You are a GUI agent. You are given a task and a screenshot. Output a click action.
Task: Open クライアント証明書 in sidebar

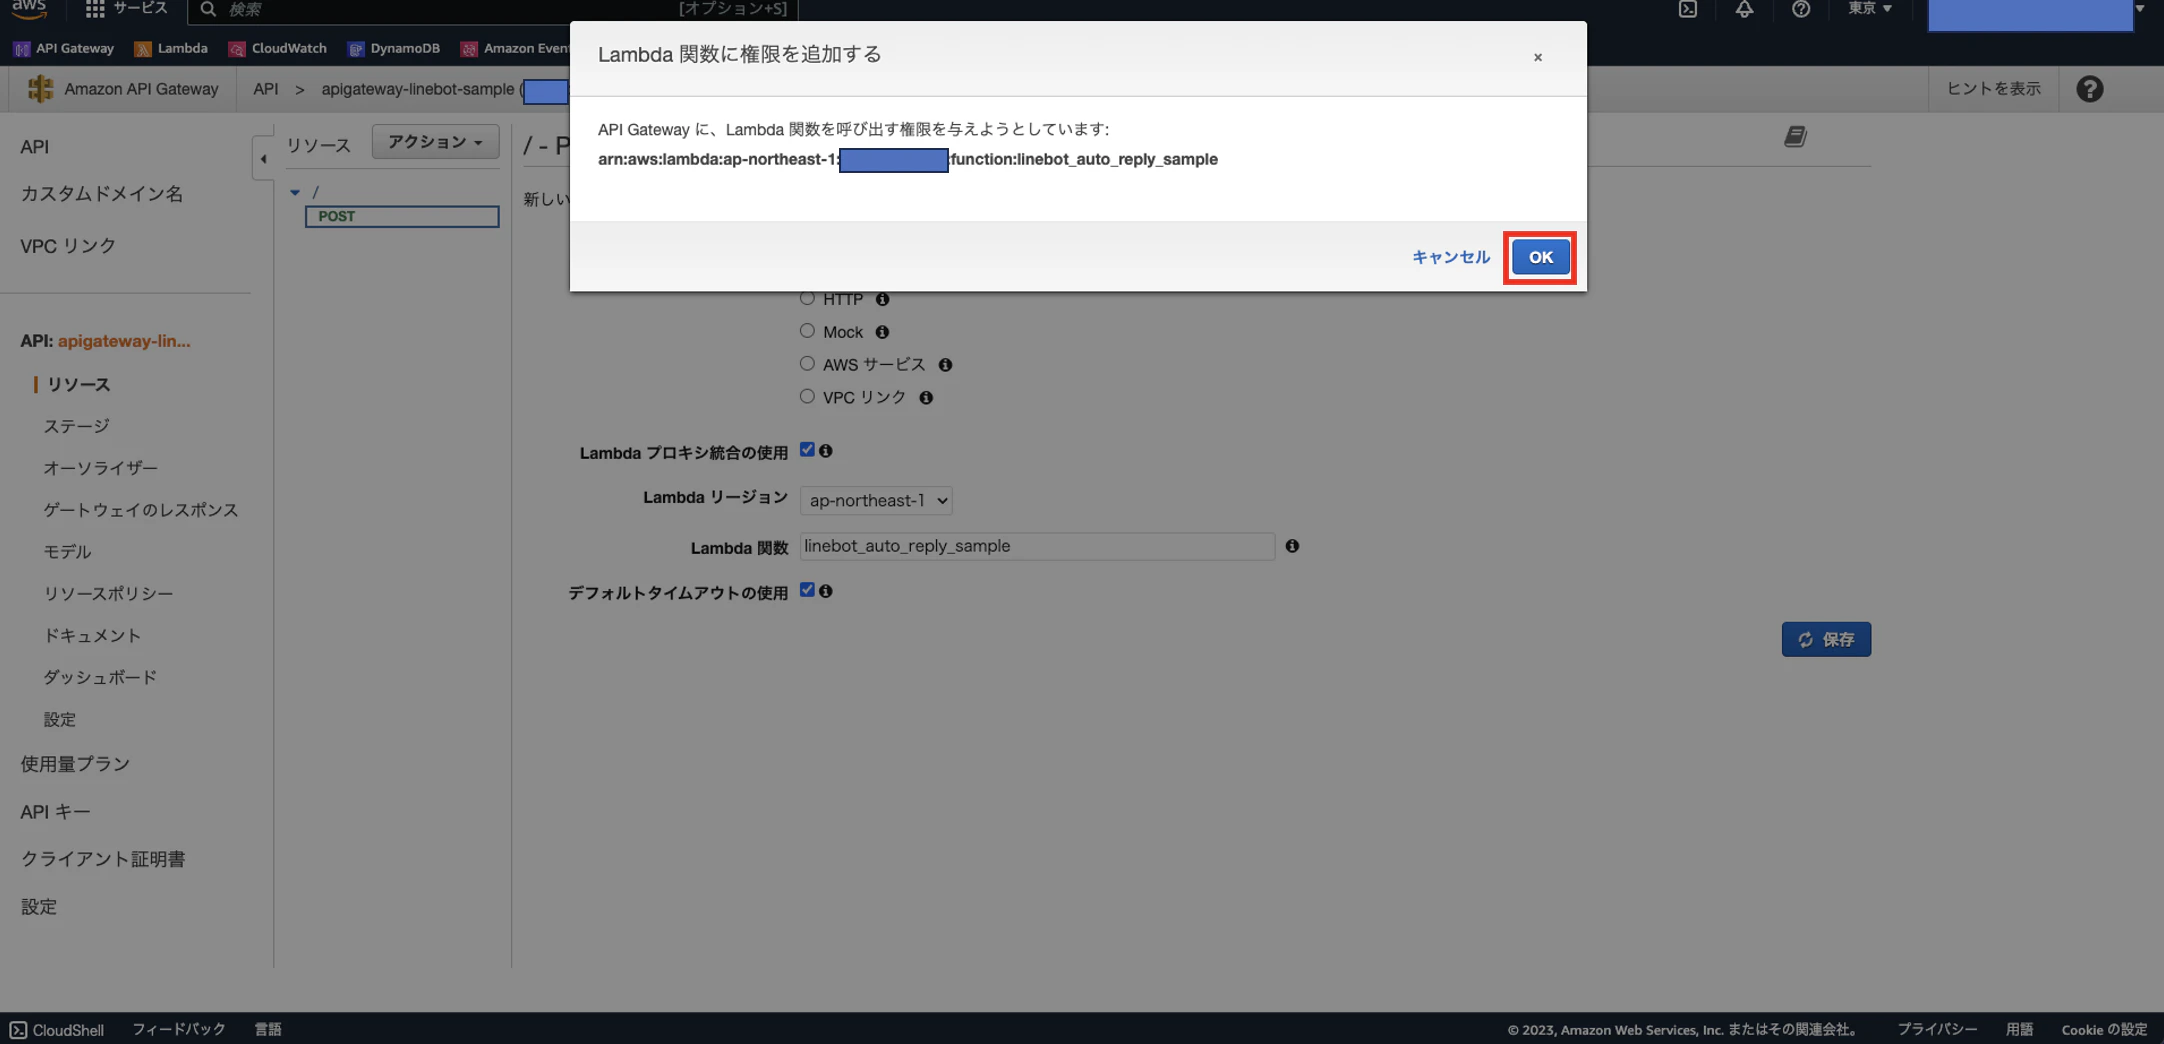tap(103, 860)
